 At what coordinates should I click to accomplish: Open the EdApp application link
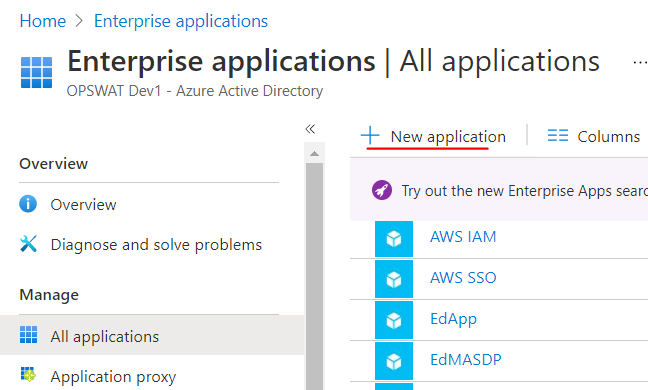453,319
